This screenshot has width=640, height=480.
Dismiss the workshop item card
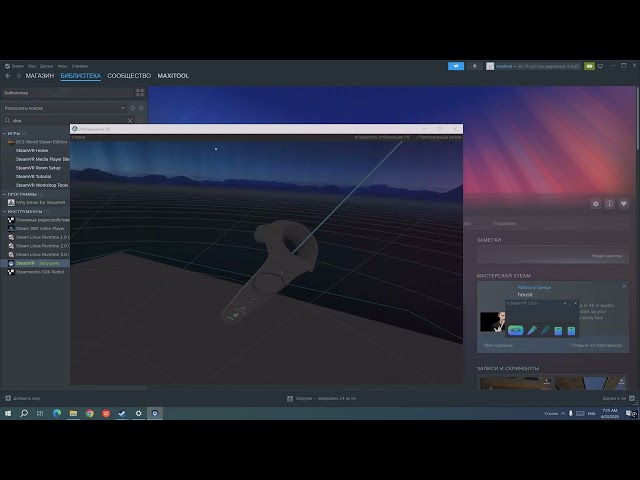coord(624,286)
